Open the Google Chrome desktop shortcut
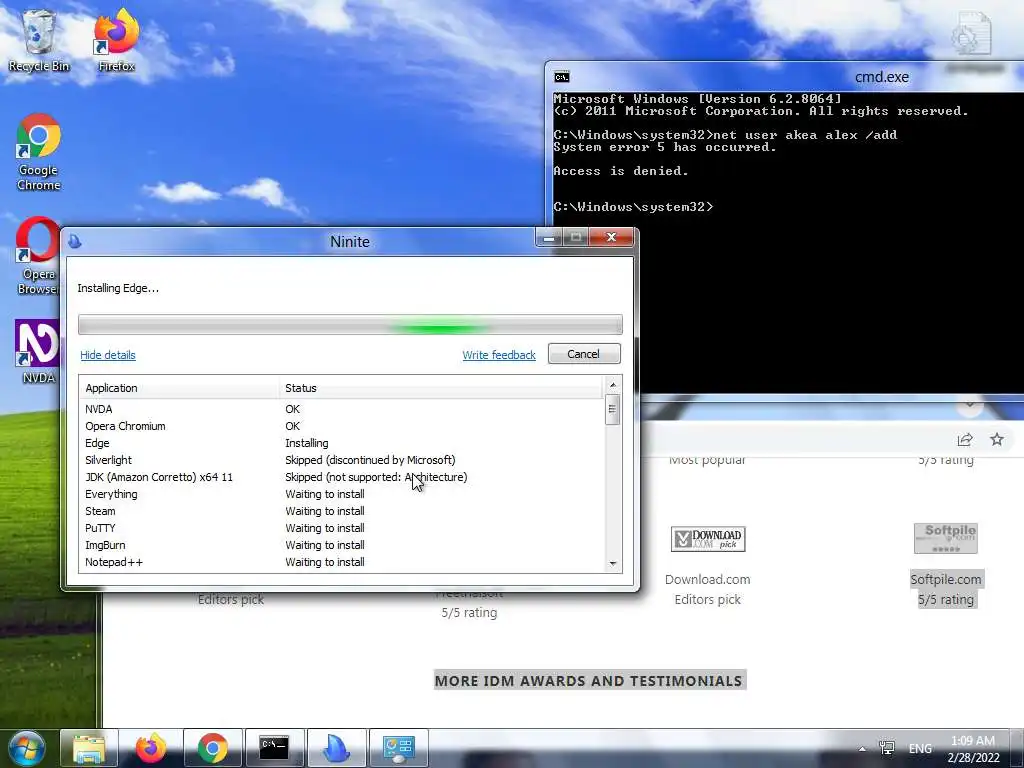 (39, 152)
